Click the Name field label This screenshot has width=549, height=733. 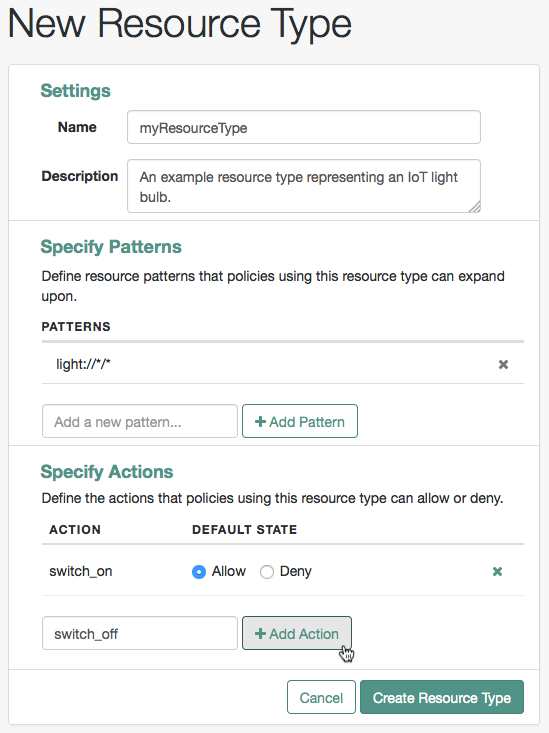[x=77, y=127]
